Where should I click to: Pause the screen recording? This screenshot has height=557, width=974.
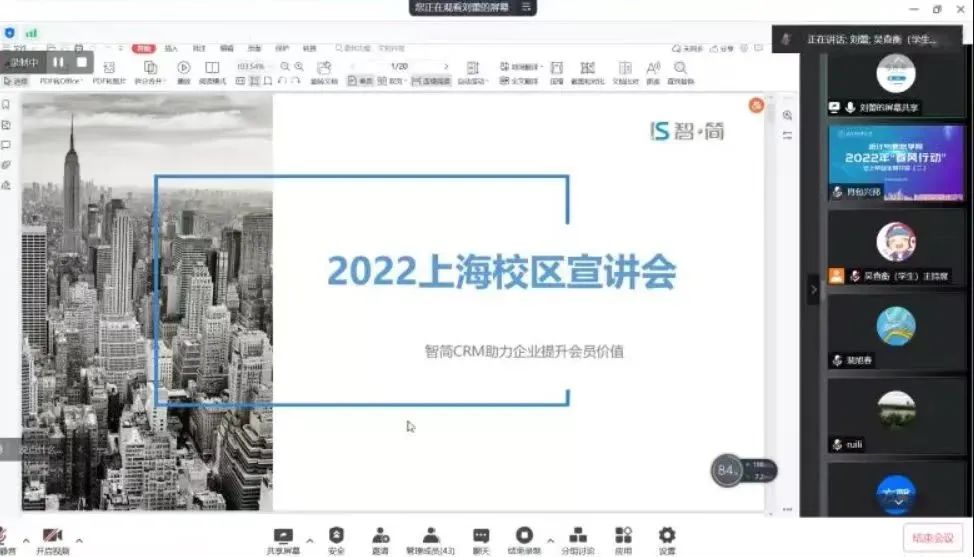(60, 62)
